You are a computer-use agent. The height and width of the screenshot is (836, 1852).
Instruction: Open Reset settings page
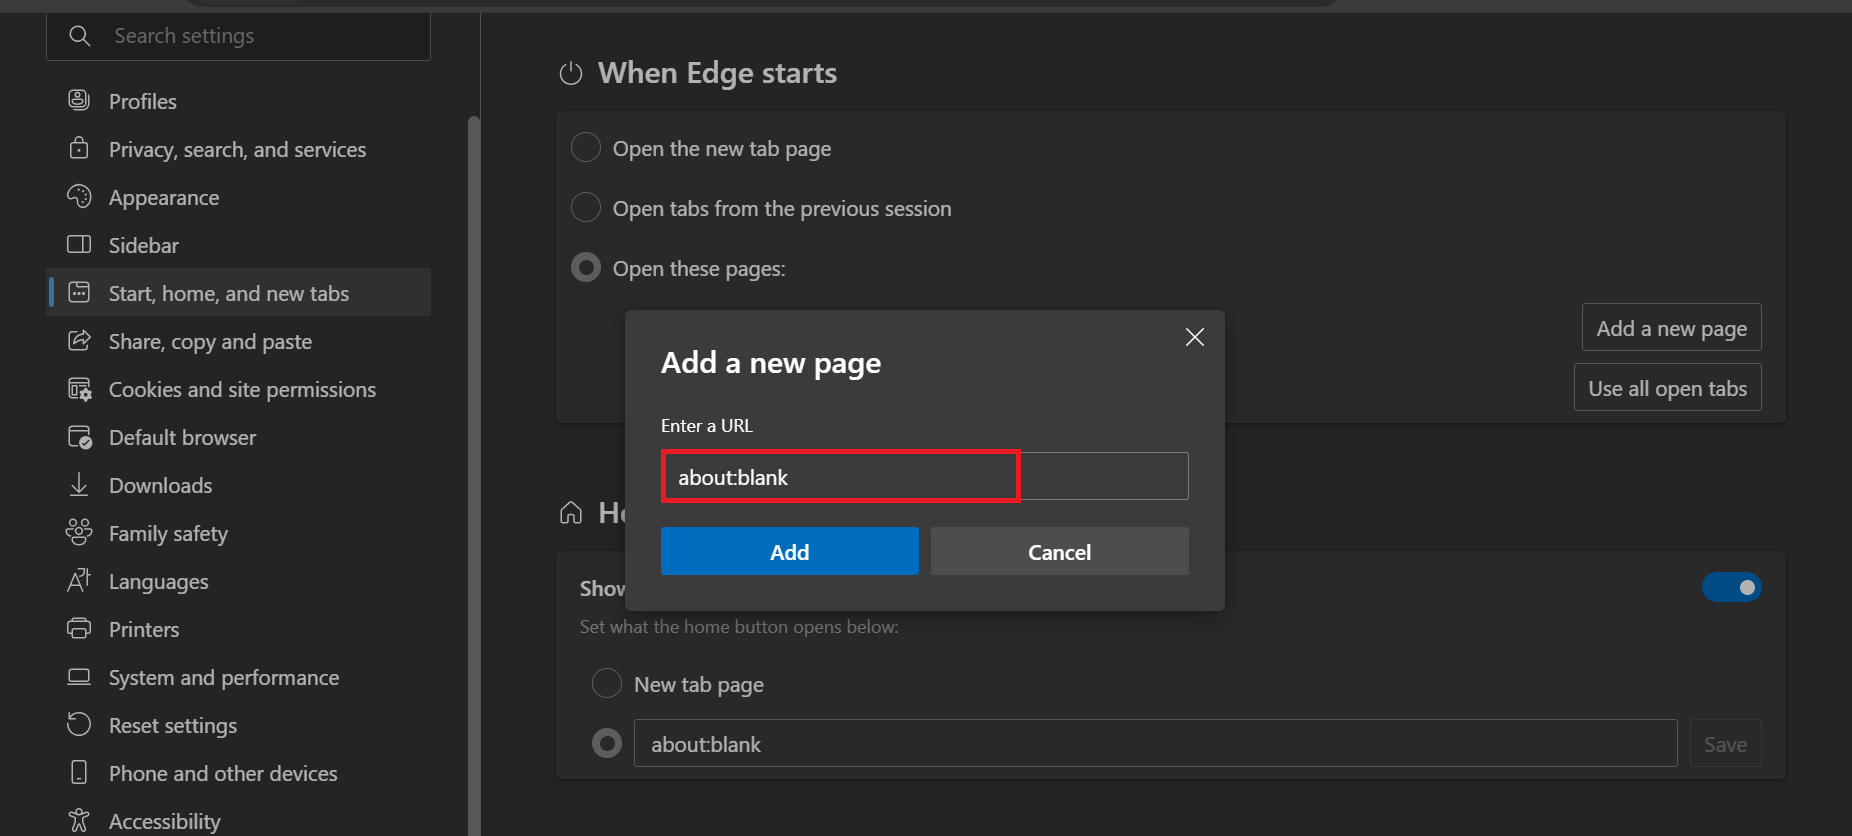238,725
